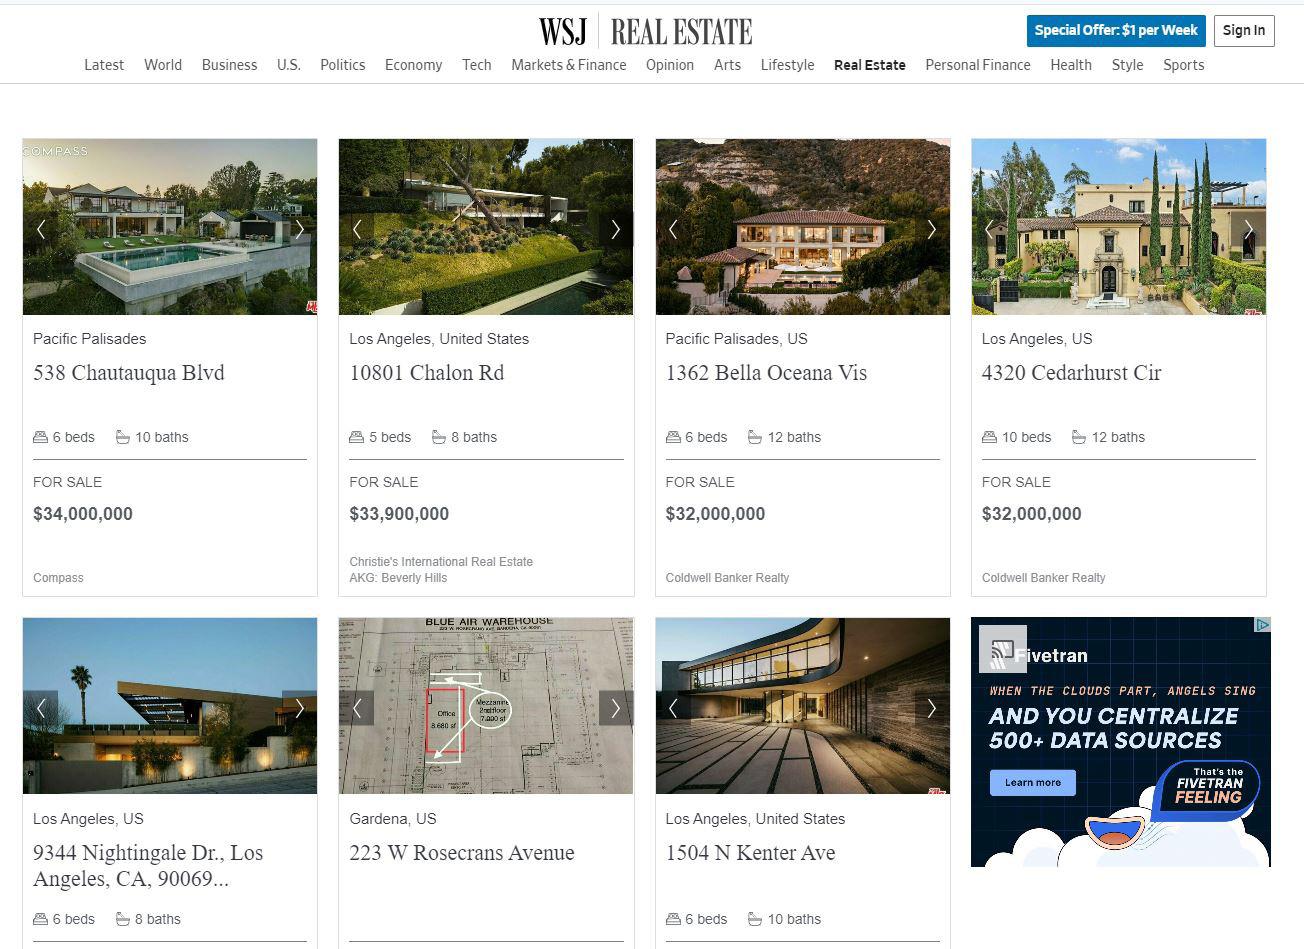1304x949 pixels.
Task: Show previous photo of 9344 Nightingale Dr listing
Action: click(41, 708)
